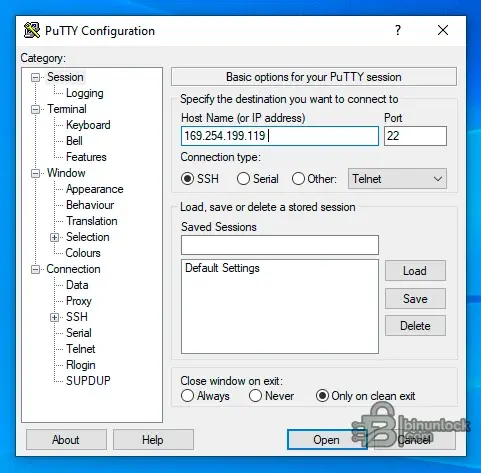The image size is (481, 473).
Task: Open the Selection category
Action: [88, 237]
